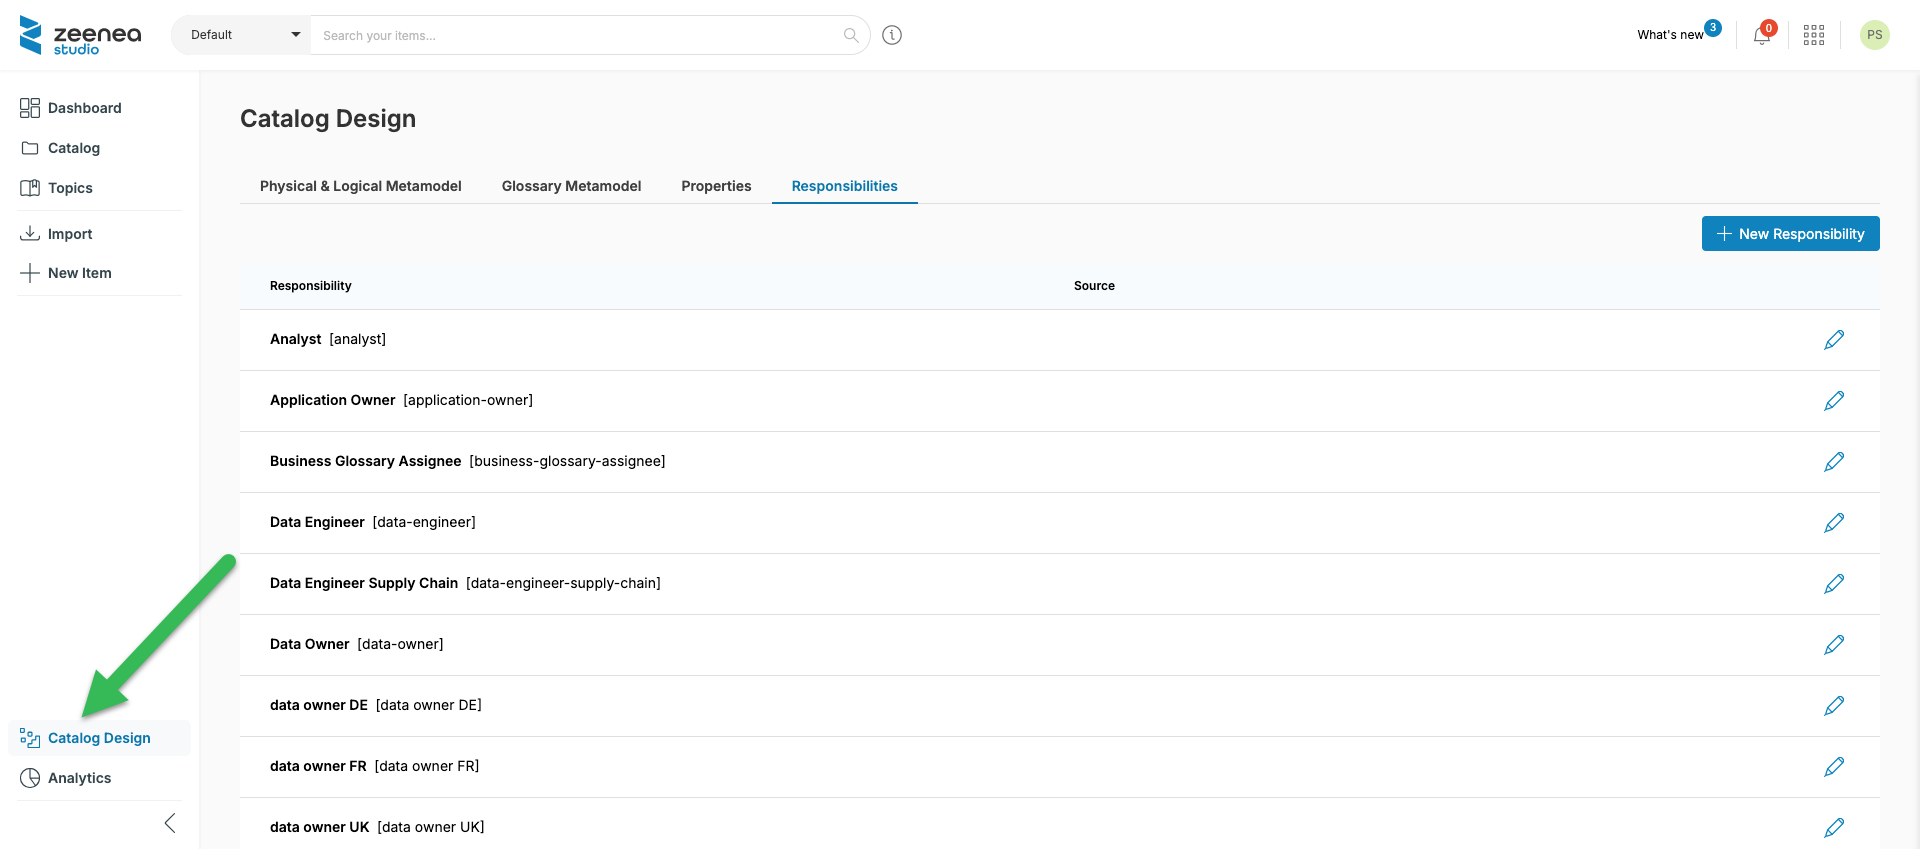1920x849 pixels.
Task: Click the notification bell icon
Action: (x=1761, y=36)
